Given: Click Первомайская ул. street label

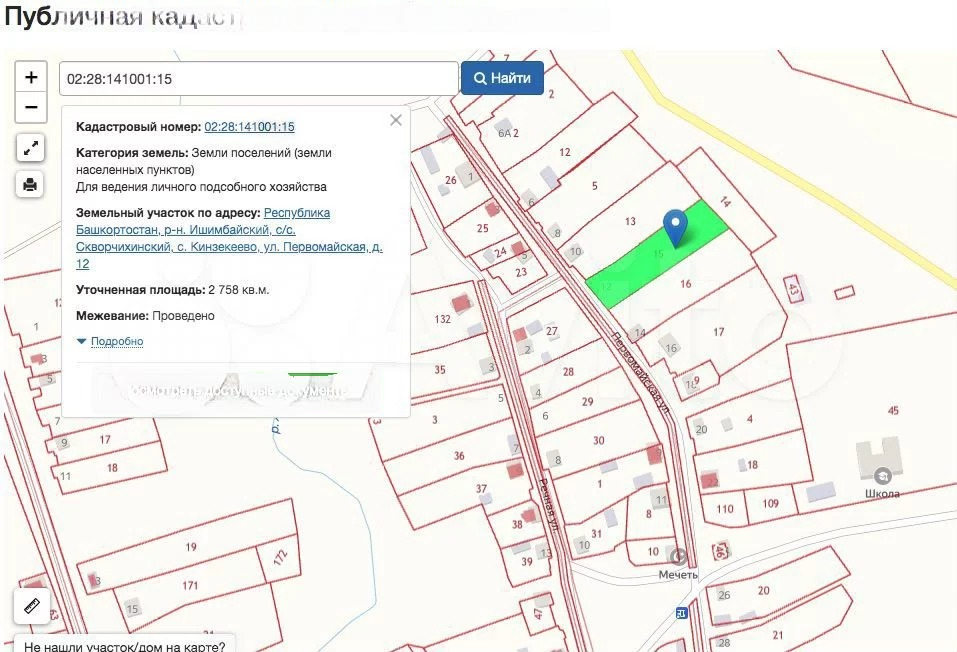Looking at the screenshot, I should point(641,372).
